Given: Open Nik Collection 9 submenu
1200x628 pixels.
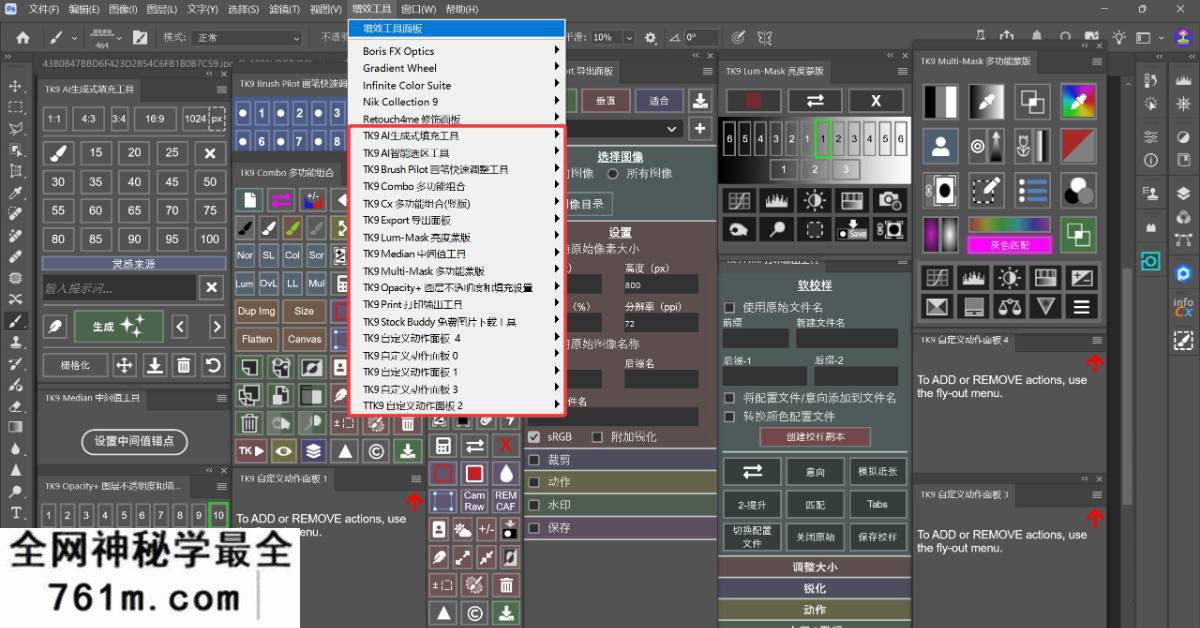Looking at the screenshot, I should (x=456, y=101).
